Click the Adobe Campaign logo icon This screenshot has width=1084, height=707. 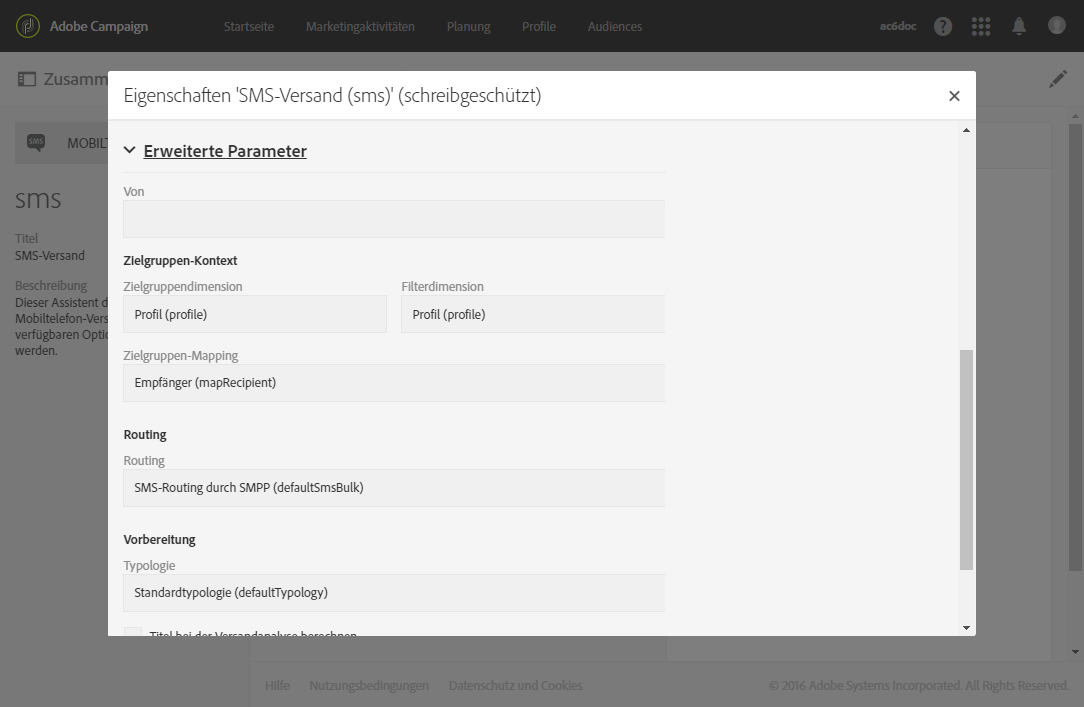28,26
